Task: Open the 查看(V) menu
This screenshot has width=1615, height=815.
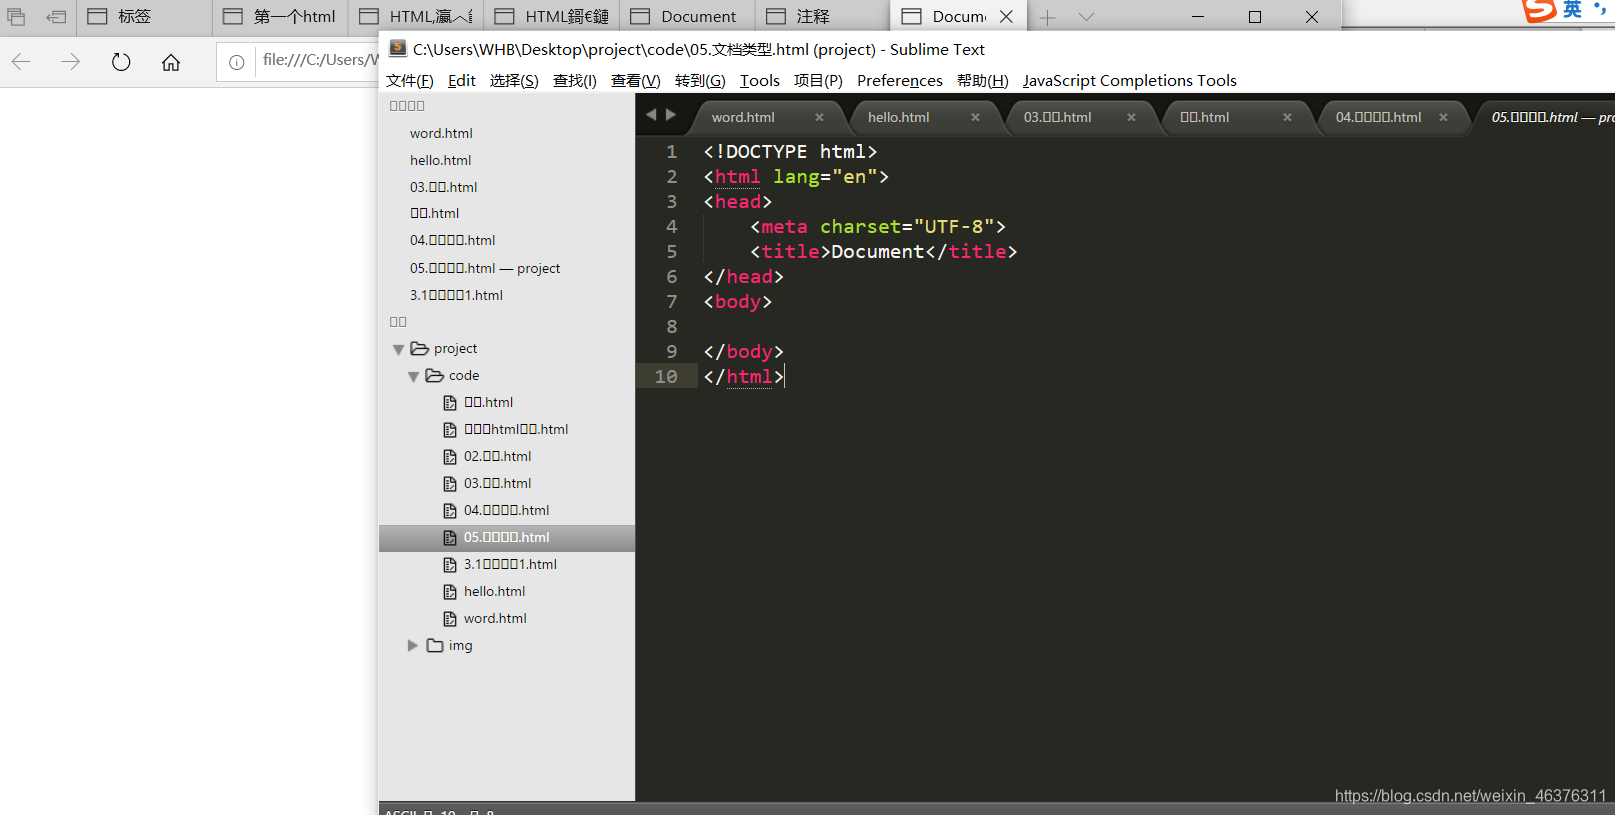Action: (x=636, y=81)
